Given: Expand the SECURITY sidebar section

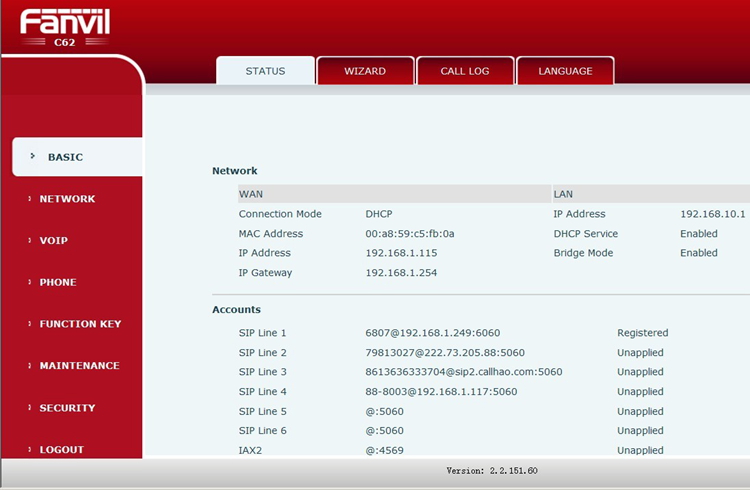Looking at the screenshot, I should pos(67,408).
